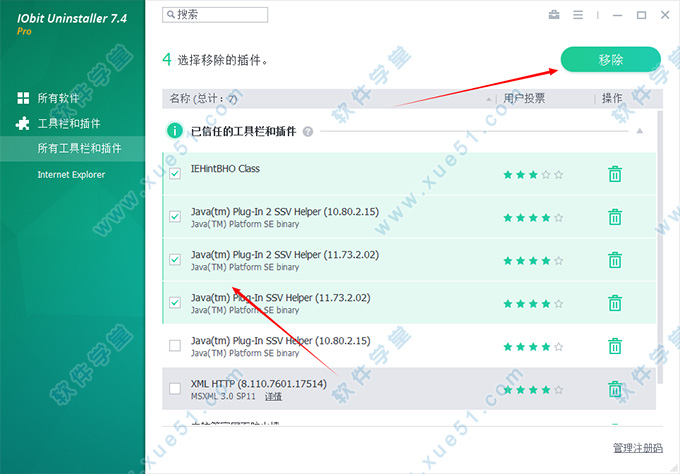680x474 pixels.
Task: Click the star rating of IEHintBHO Class
Action: point(533,174)
